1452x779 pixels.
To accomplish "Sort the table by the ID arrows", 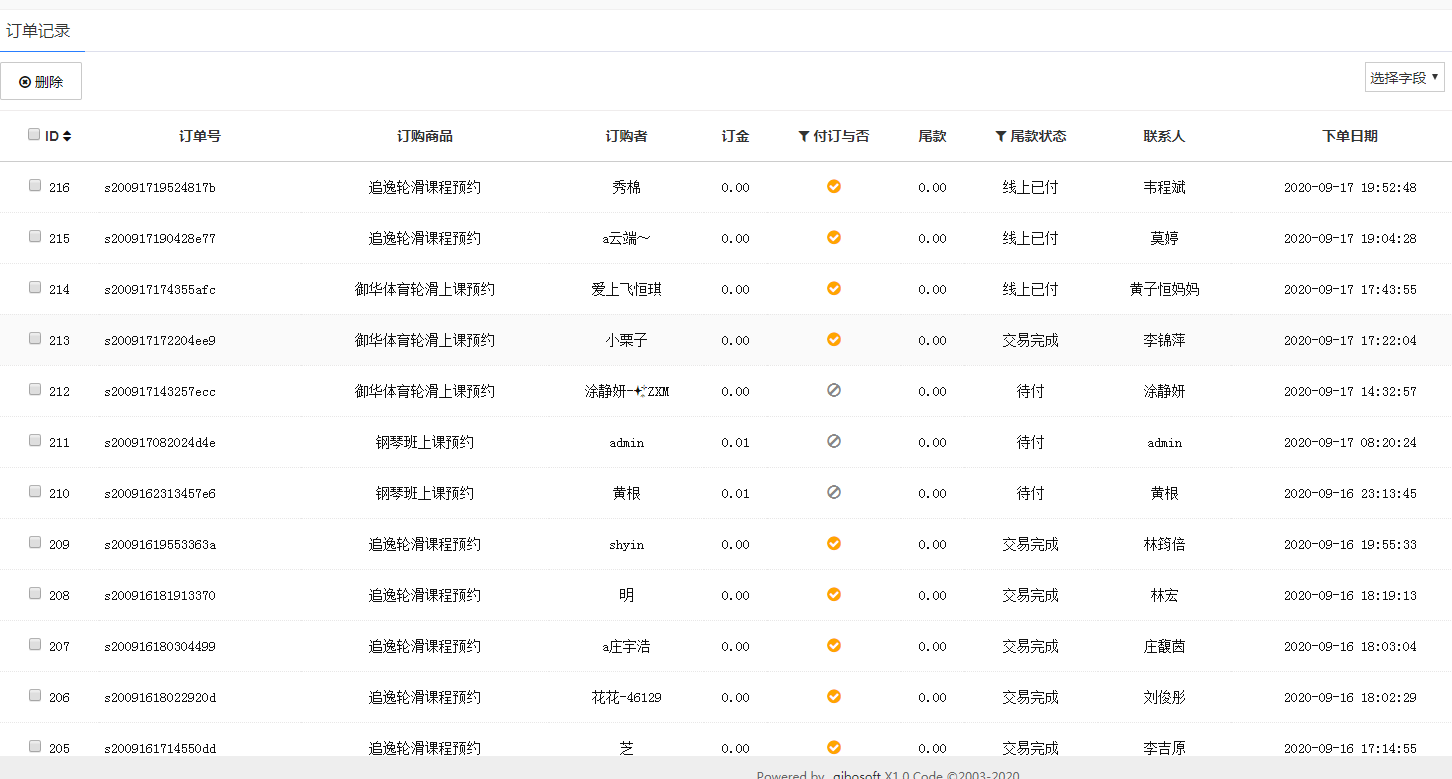I will tap(67, 136).
